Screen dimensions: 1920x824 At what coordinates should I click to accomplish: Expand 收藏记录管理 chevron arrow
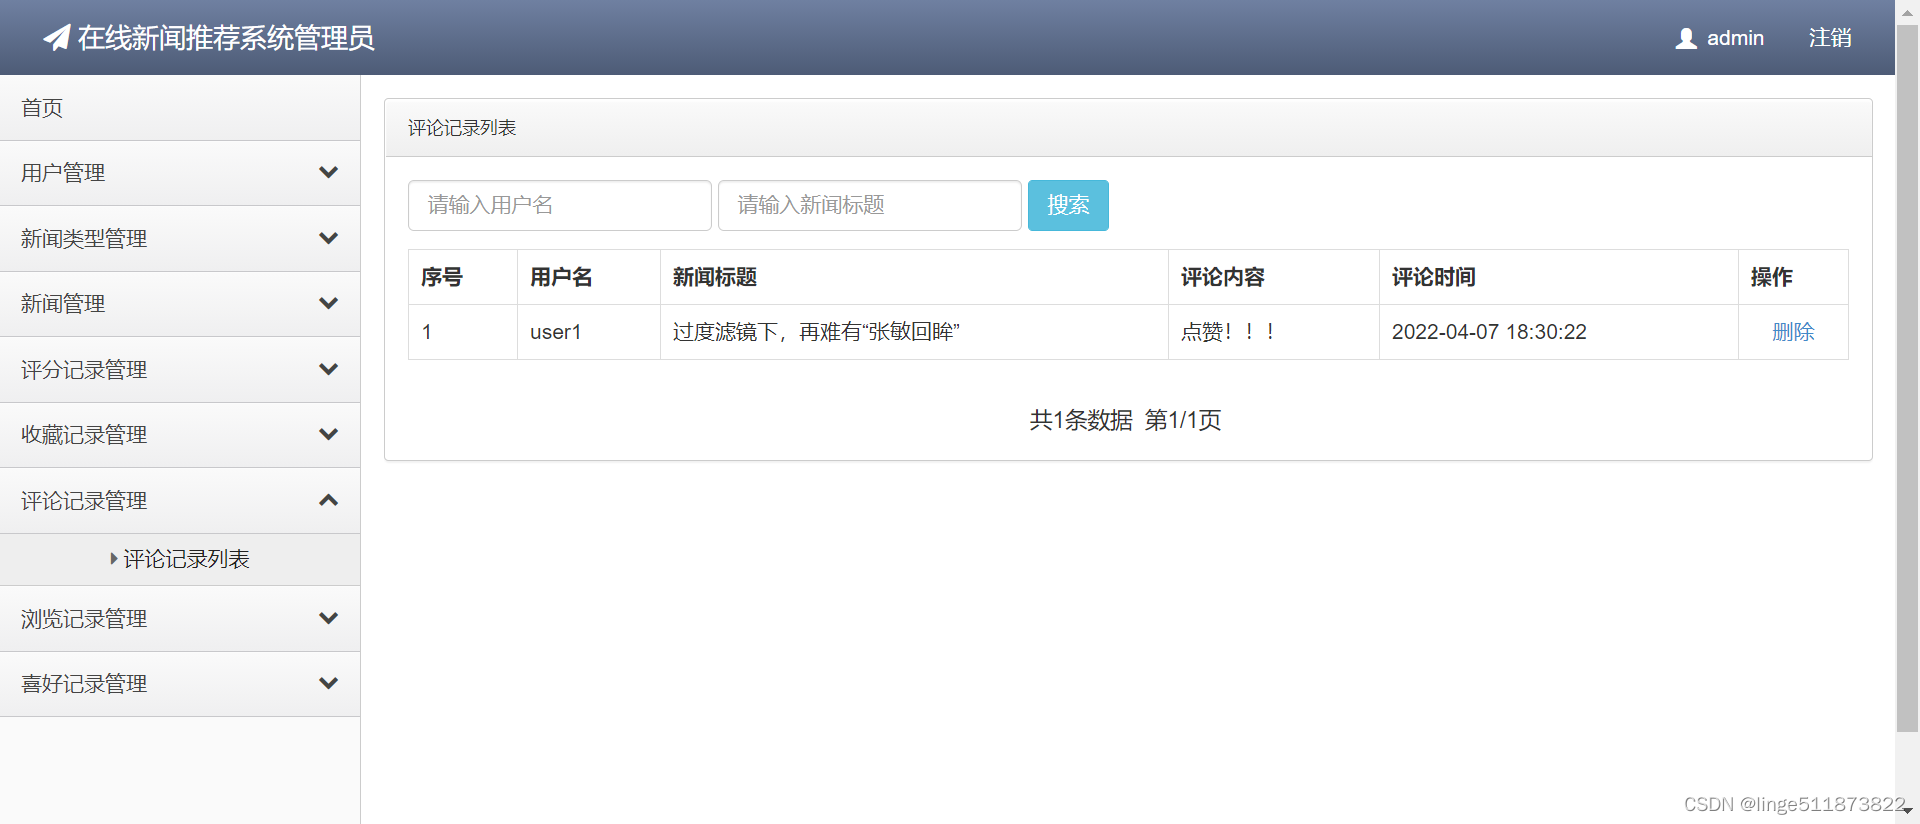click(x=328, y=434)
